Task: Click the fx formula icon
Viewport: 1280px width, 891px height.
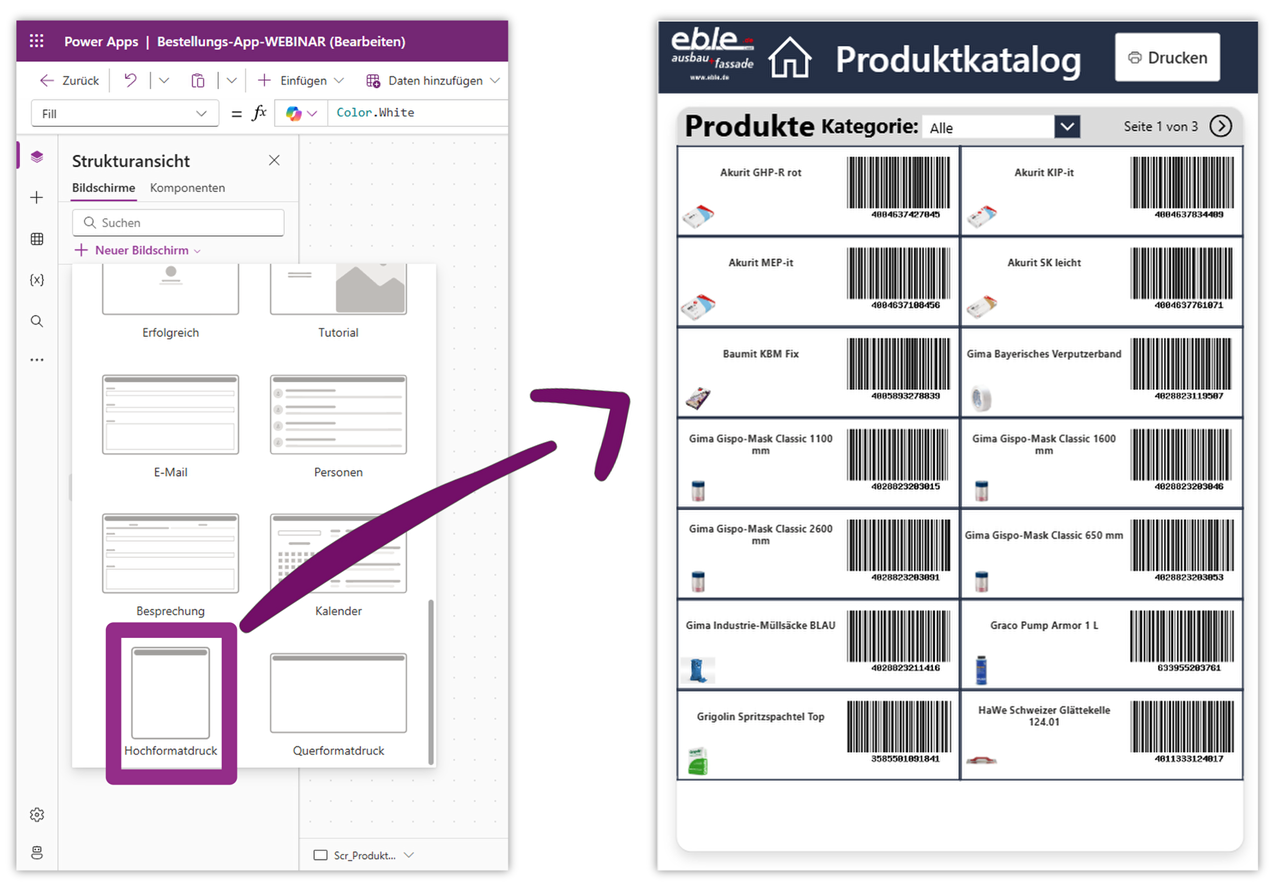Action: point(259,113)
